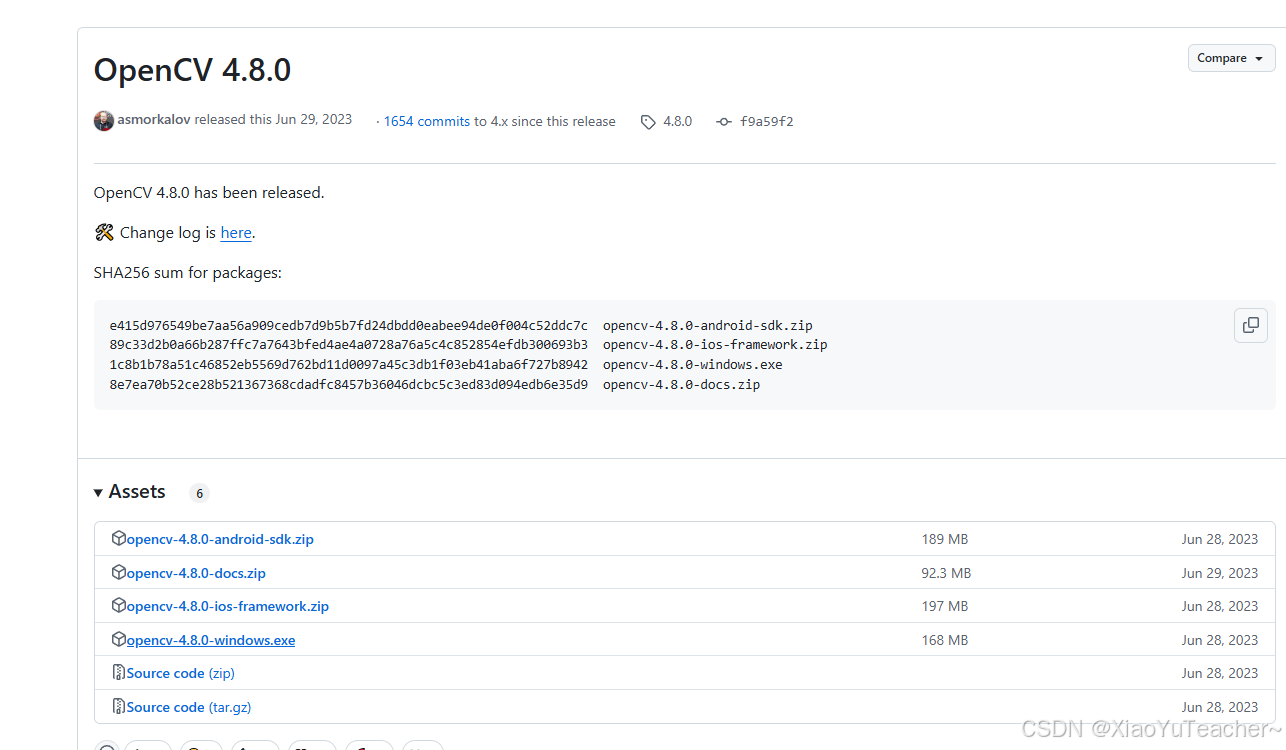Click 'SHA256 sum for packages:' text
This screenshot has height=750, width=1286.
(188, 273)
